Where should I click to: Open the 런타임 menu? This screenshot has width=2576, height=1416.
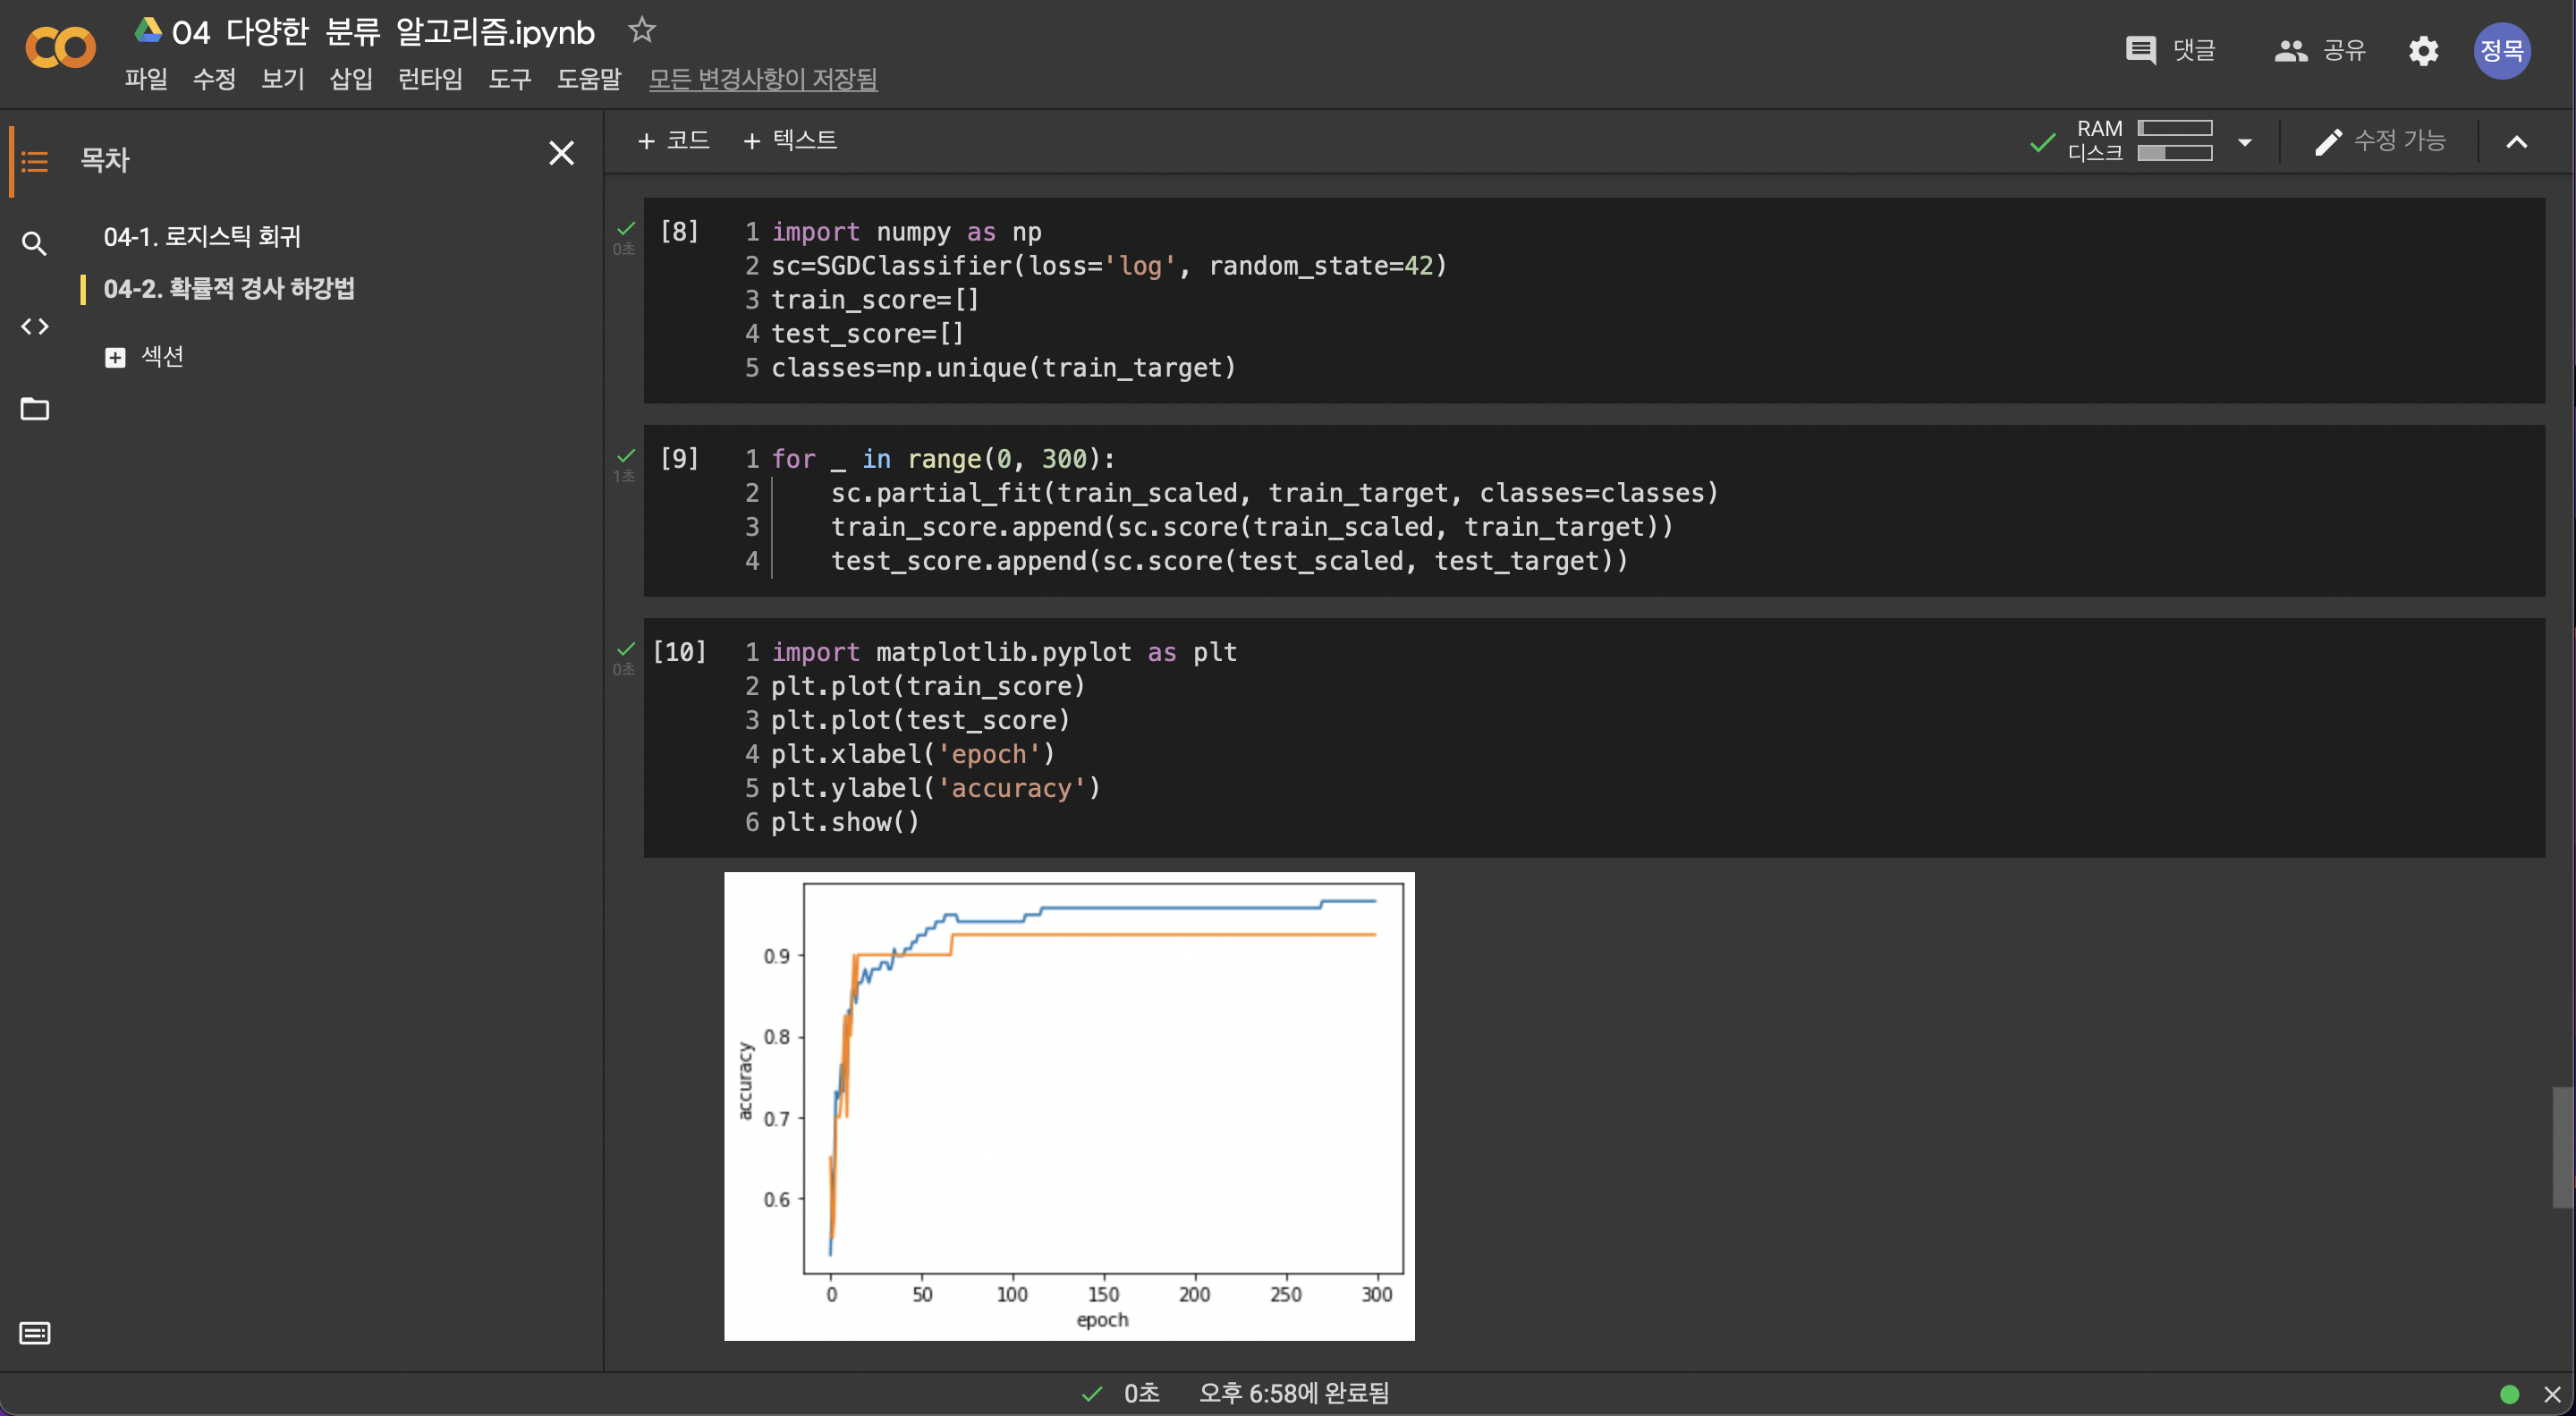click(430, 79)
